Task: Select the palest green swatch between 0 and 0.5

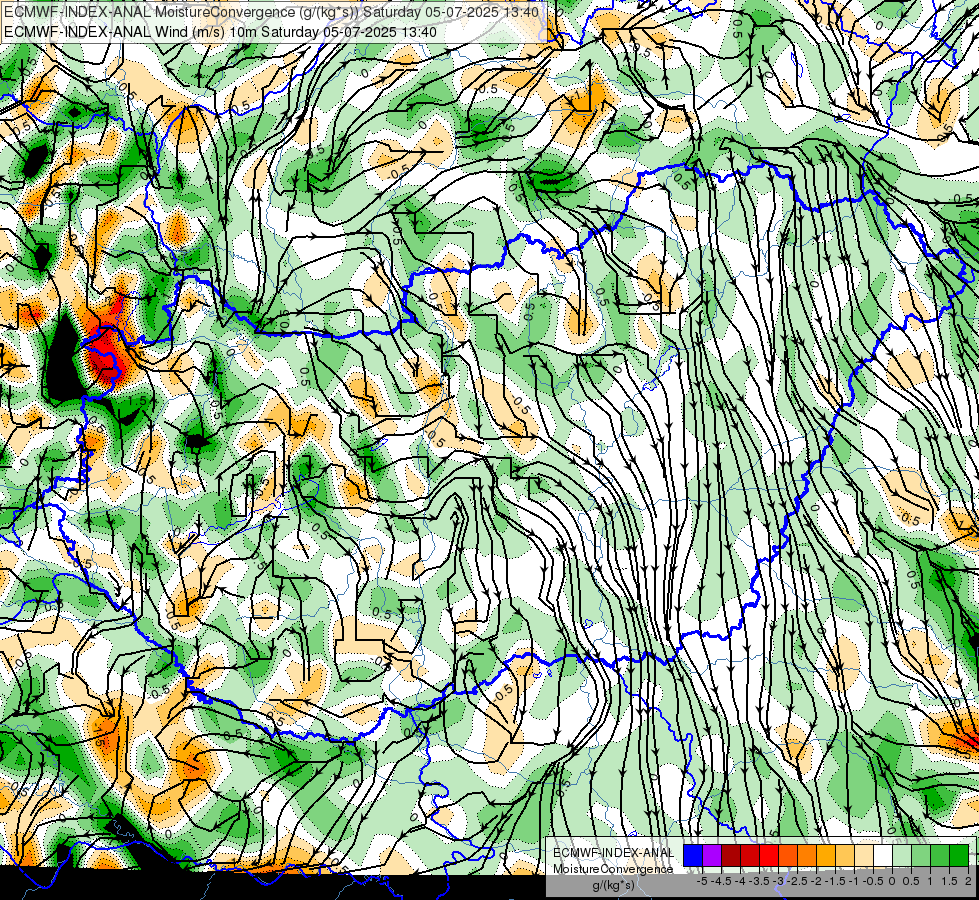Action: click(902, 856)
